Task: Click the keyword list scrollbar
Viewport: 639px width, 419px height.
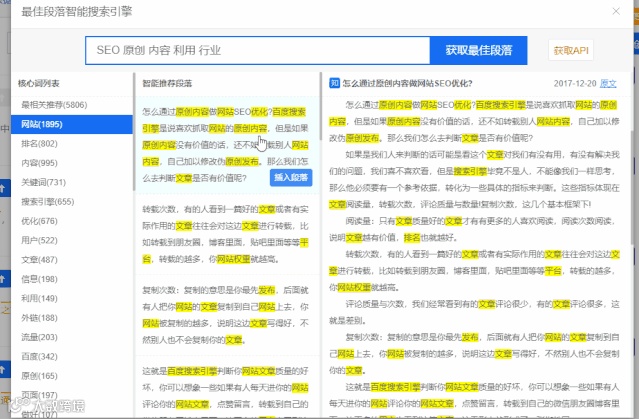Action: 134,132
